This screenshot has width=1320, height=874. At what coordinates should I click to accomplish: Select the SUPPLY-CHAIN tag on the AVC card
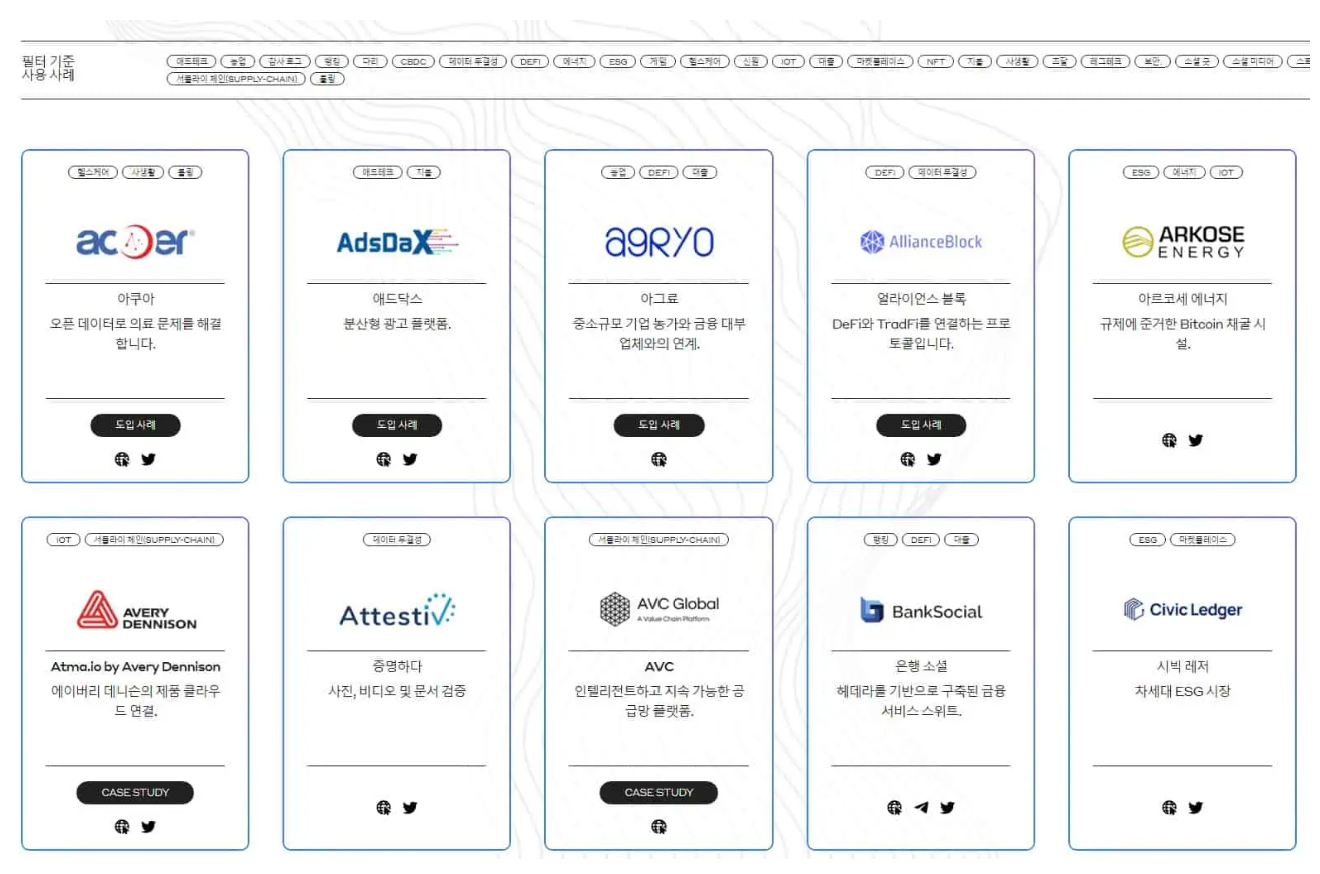point(658,539)
